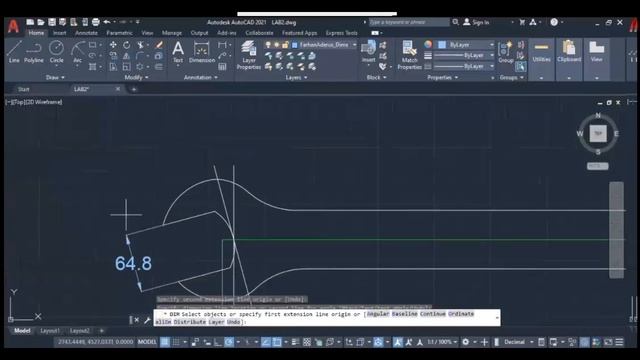Viewport: 640px width, 360px height.
Task: Select the Line tool
Action: (x=14, y=52)
